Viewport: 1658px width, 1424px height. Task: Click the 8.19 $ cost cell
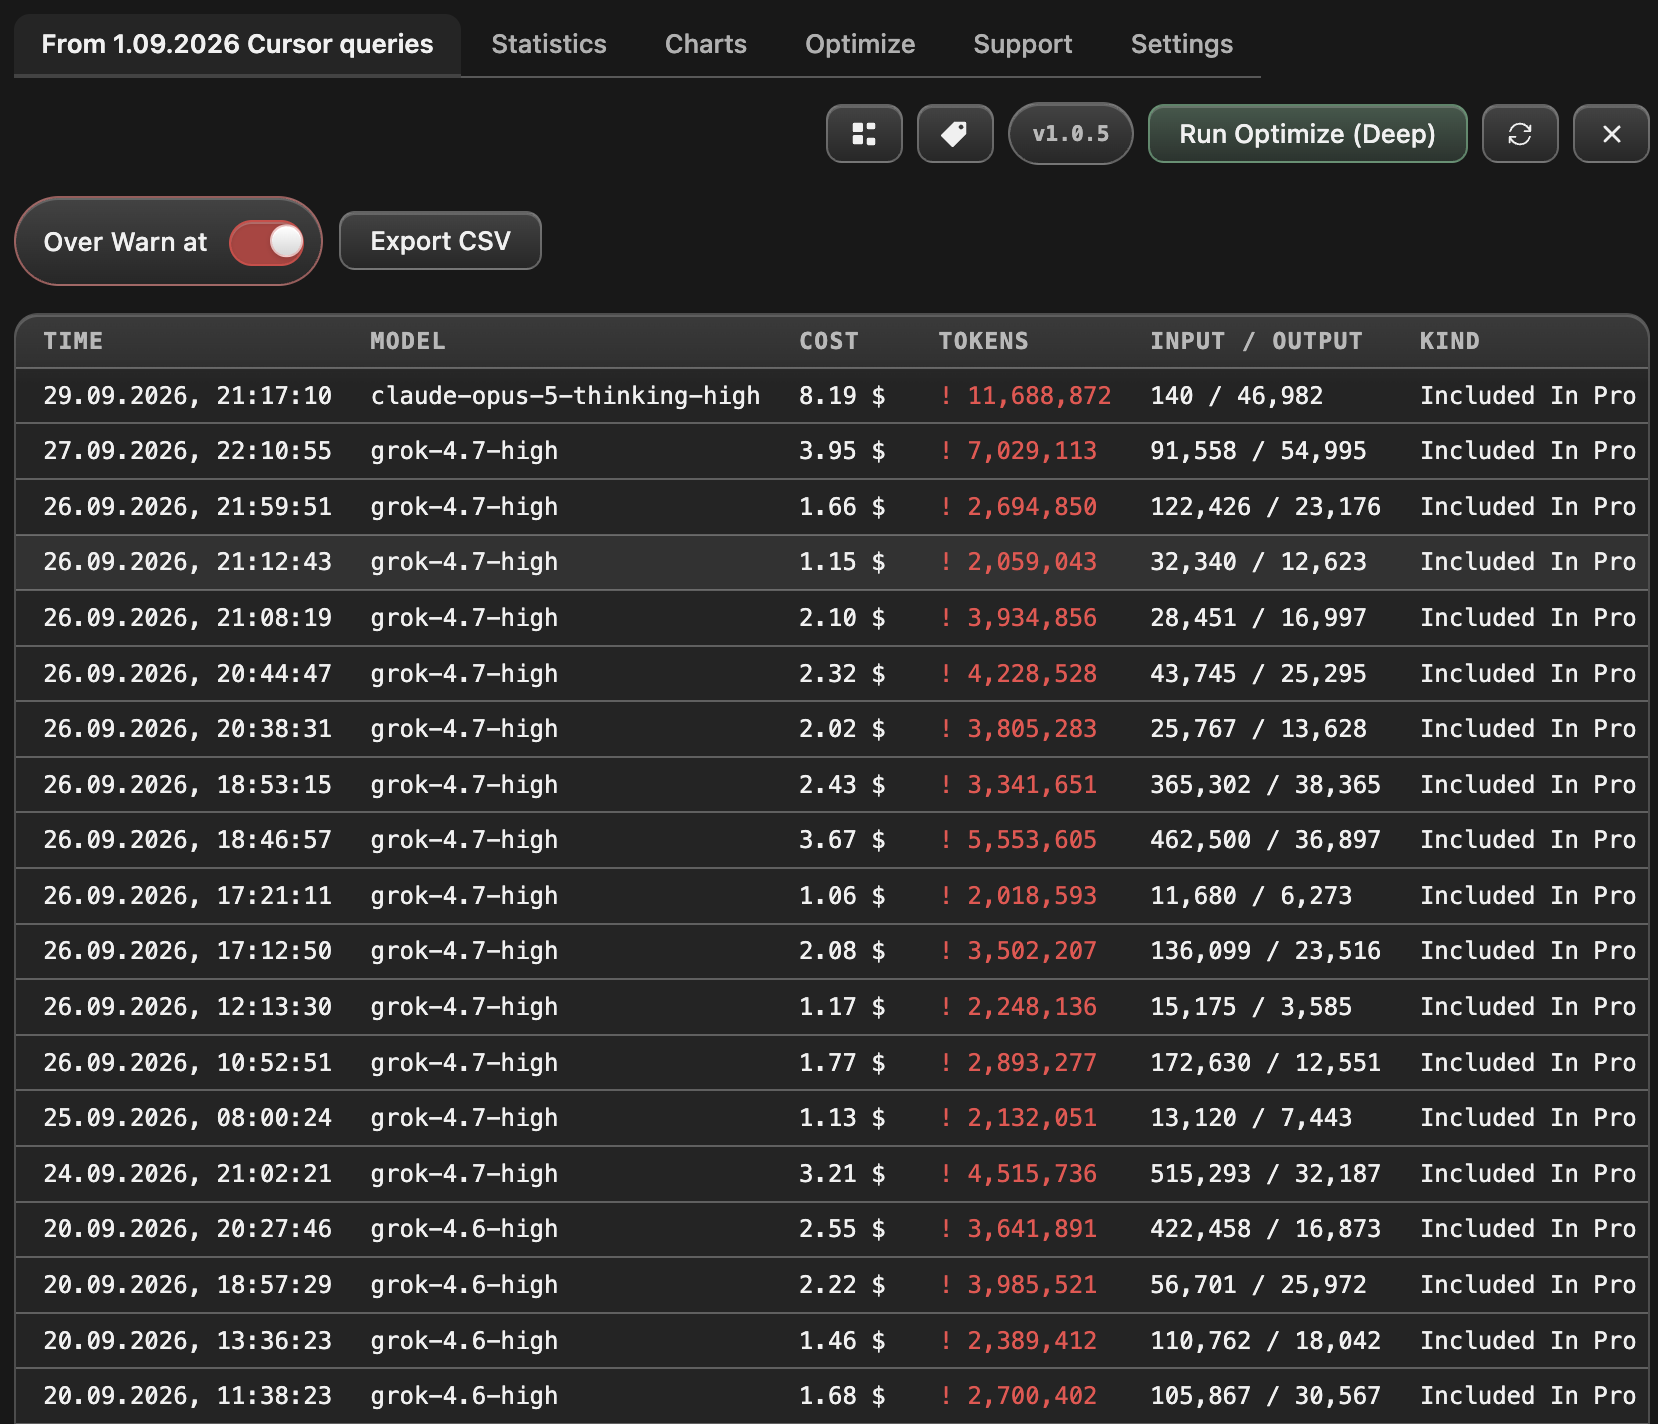842,396
